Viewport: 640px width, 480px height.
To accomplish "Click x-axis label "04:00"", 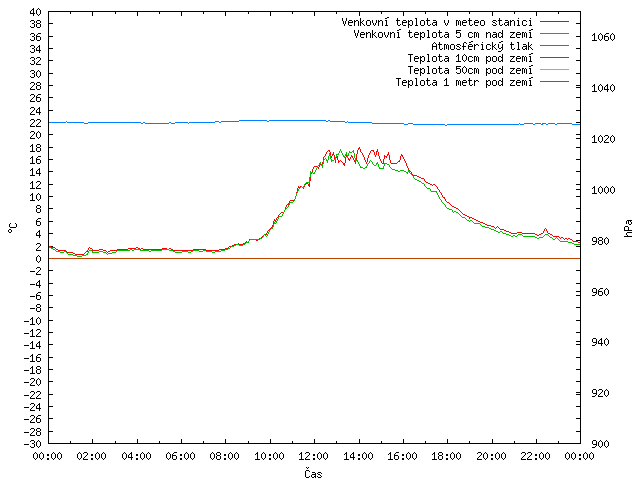I will click(136, 456).
